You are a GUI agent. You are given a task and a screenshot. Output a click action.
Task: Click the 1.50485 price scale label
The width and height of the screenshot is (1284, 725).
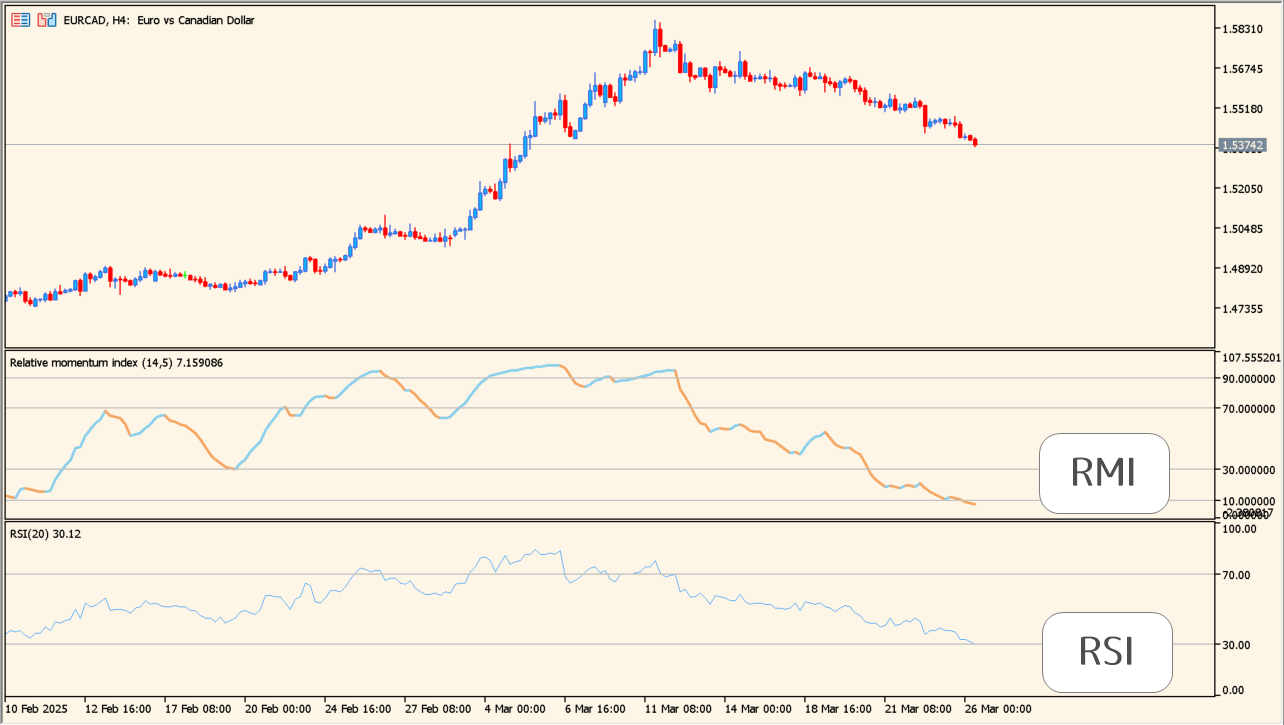click(1242, 229)
